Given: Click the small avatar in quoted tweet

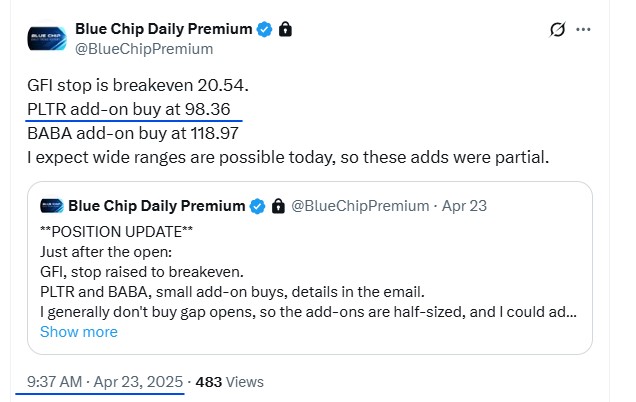Looking at the screenshot, I should click(52, 206).
